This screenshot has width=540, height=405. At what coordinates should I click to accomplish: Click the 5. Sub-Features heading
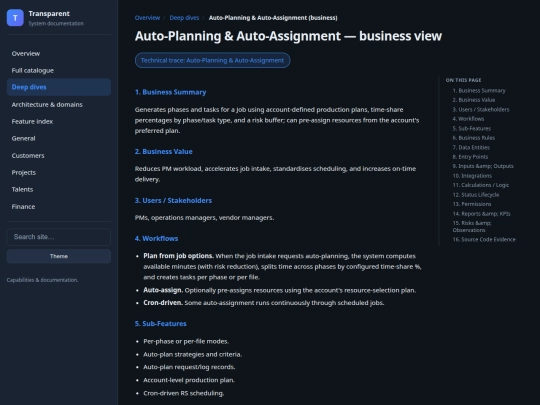click(x=160, y=323)
